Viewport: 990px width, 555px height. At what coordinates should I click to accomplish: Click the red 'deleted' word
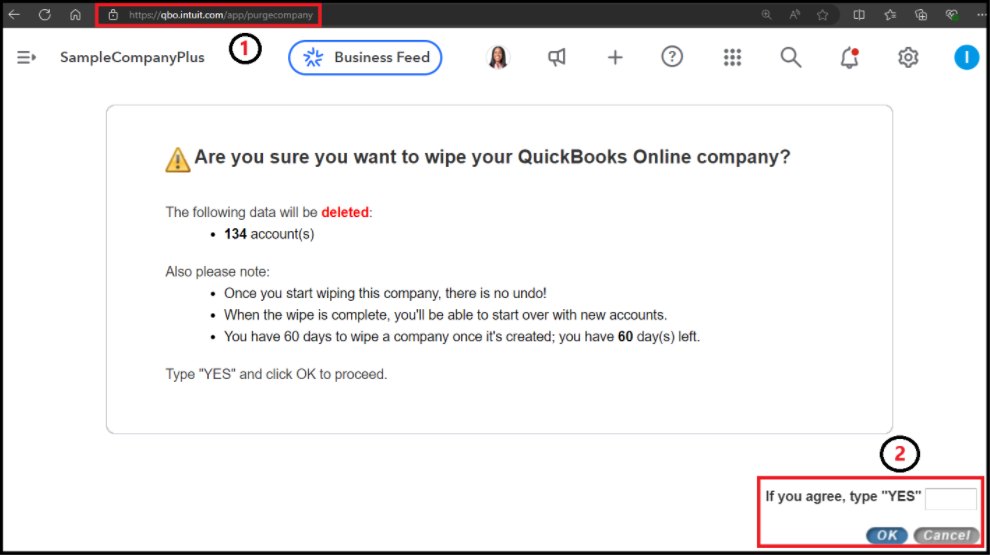pyautogui.click(x=345, y=212)
